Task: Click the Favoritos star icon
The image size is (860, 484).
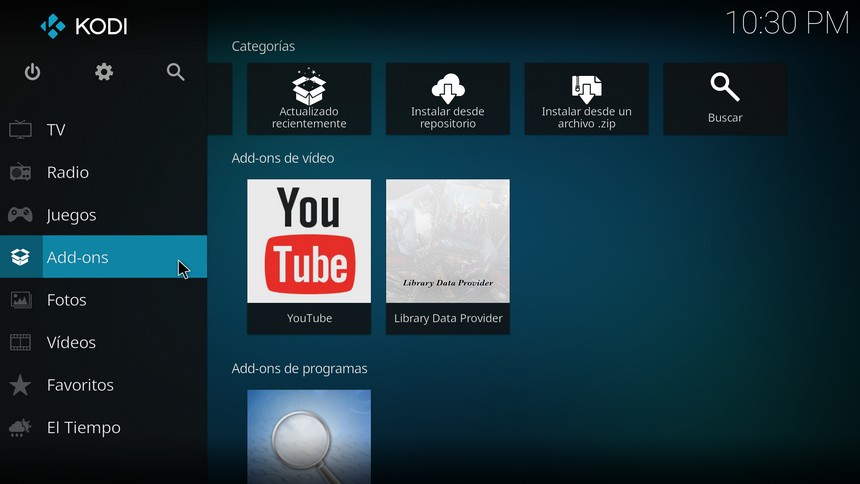Action: 20,385
